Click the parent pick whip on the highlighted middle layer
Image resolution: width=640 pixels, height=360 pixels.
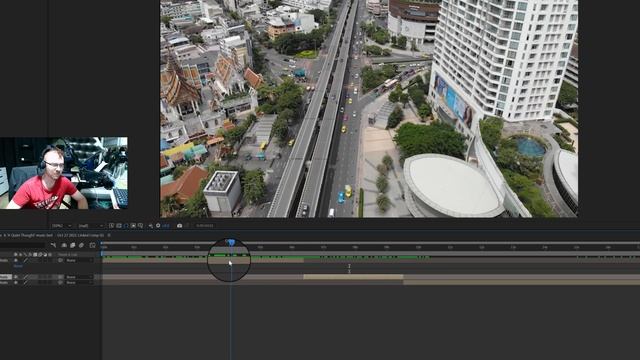[60, 277]
